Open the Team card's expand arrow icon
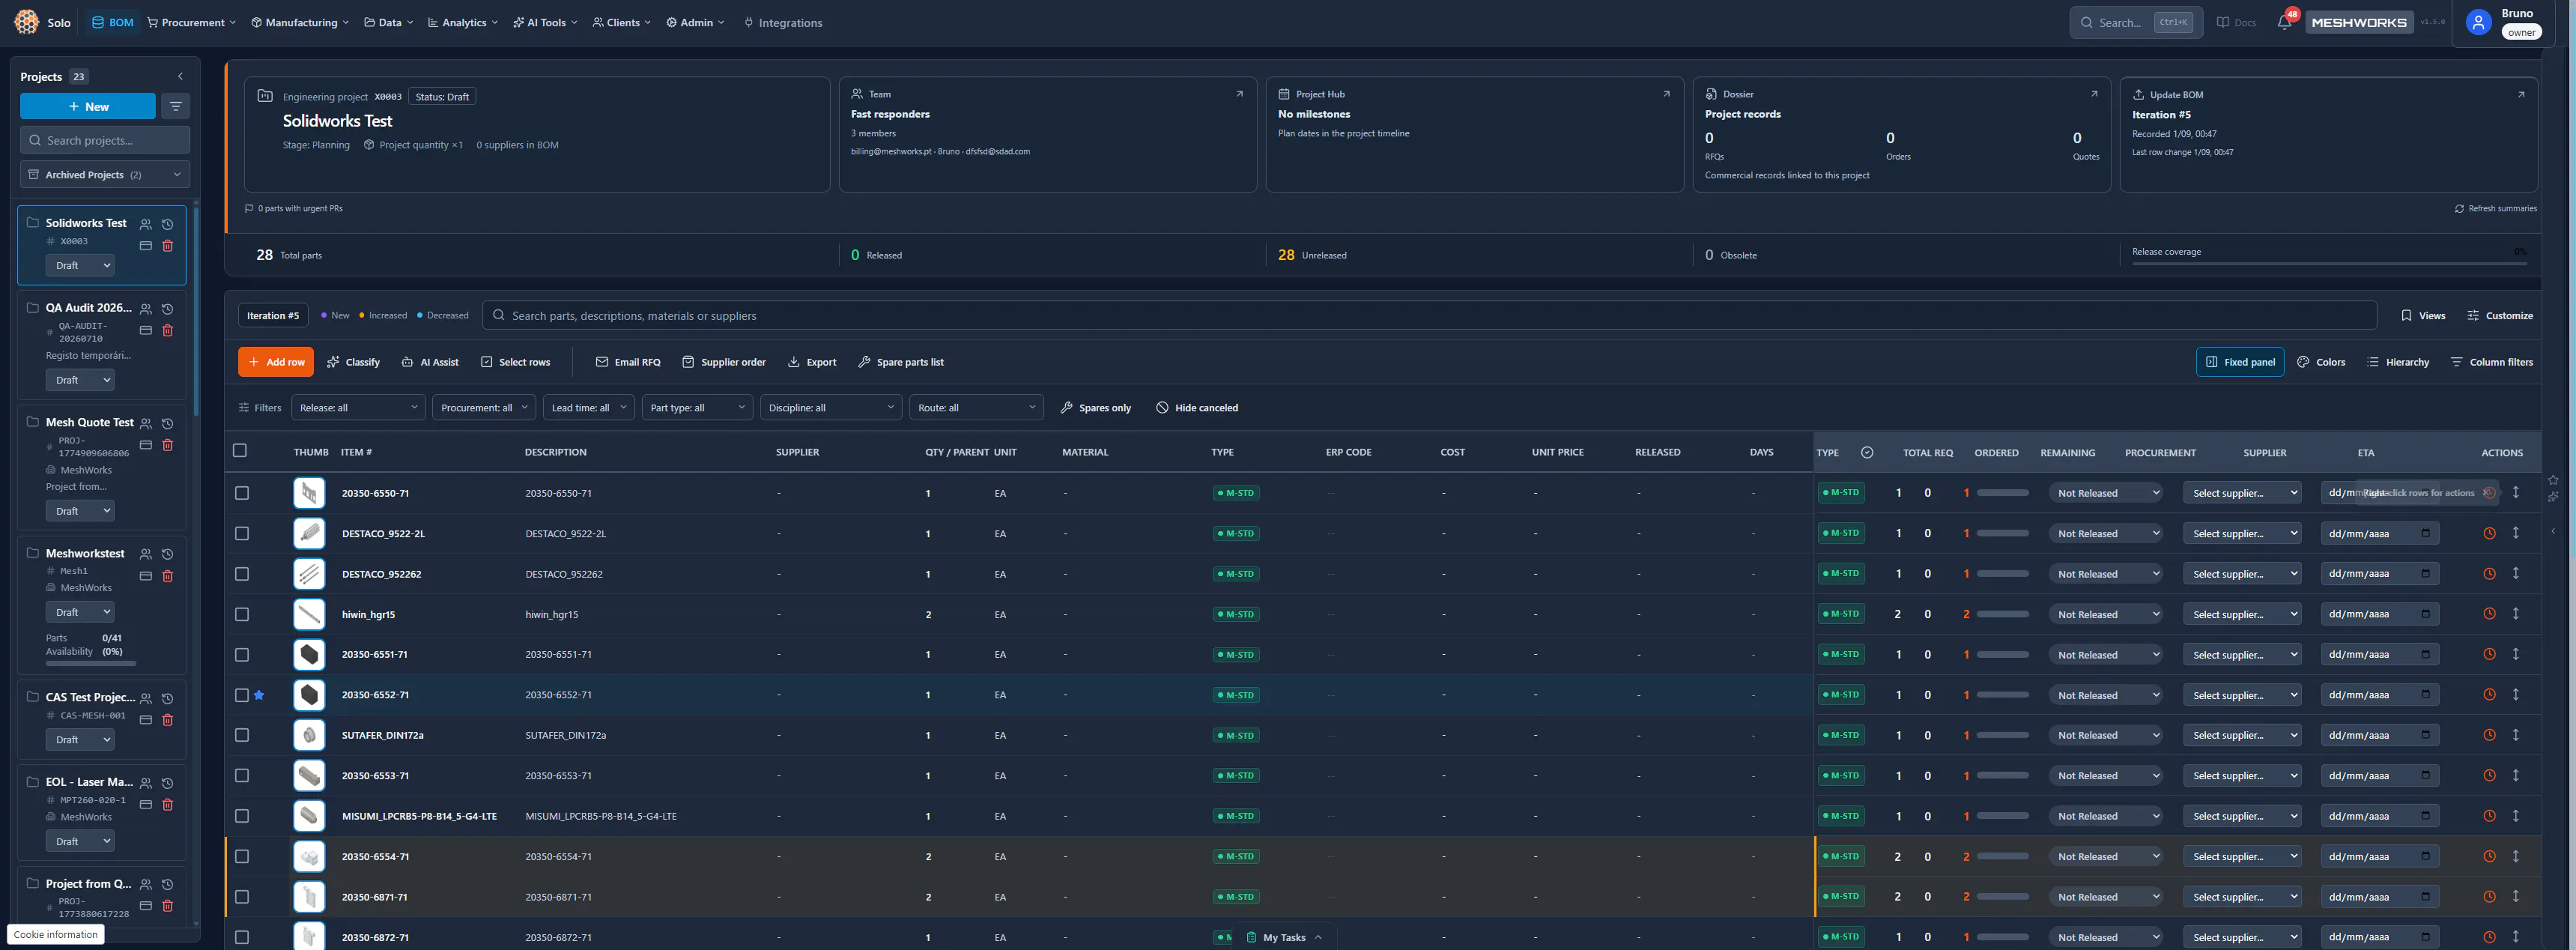2576x950 pixels. point(1240,94)
